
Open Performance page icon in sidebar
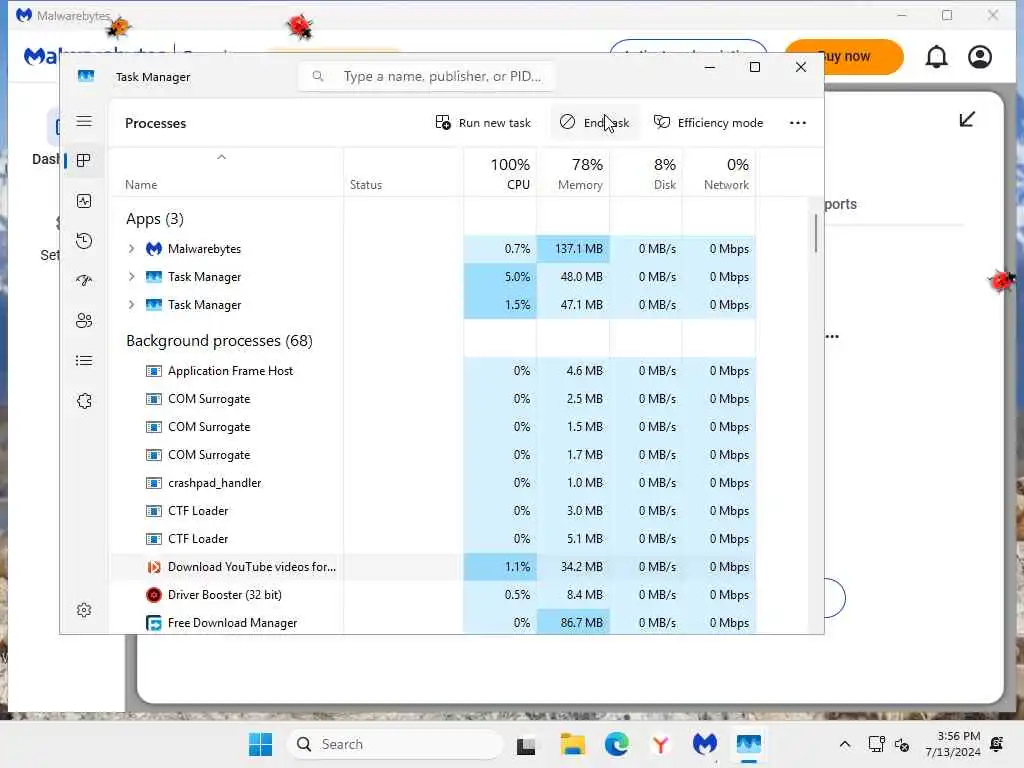click(x=84, y=201)
